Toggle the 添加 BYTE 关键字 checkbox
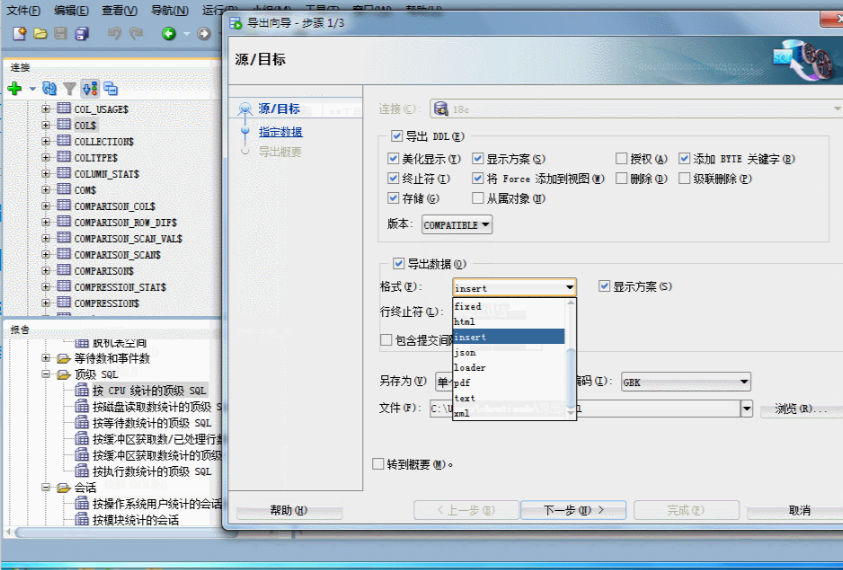 coord(684,159)
